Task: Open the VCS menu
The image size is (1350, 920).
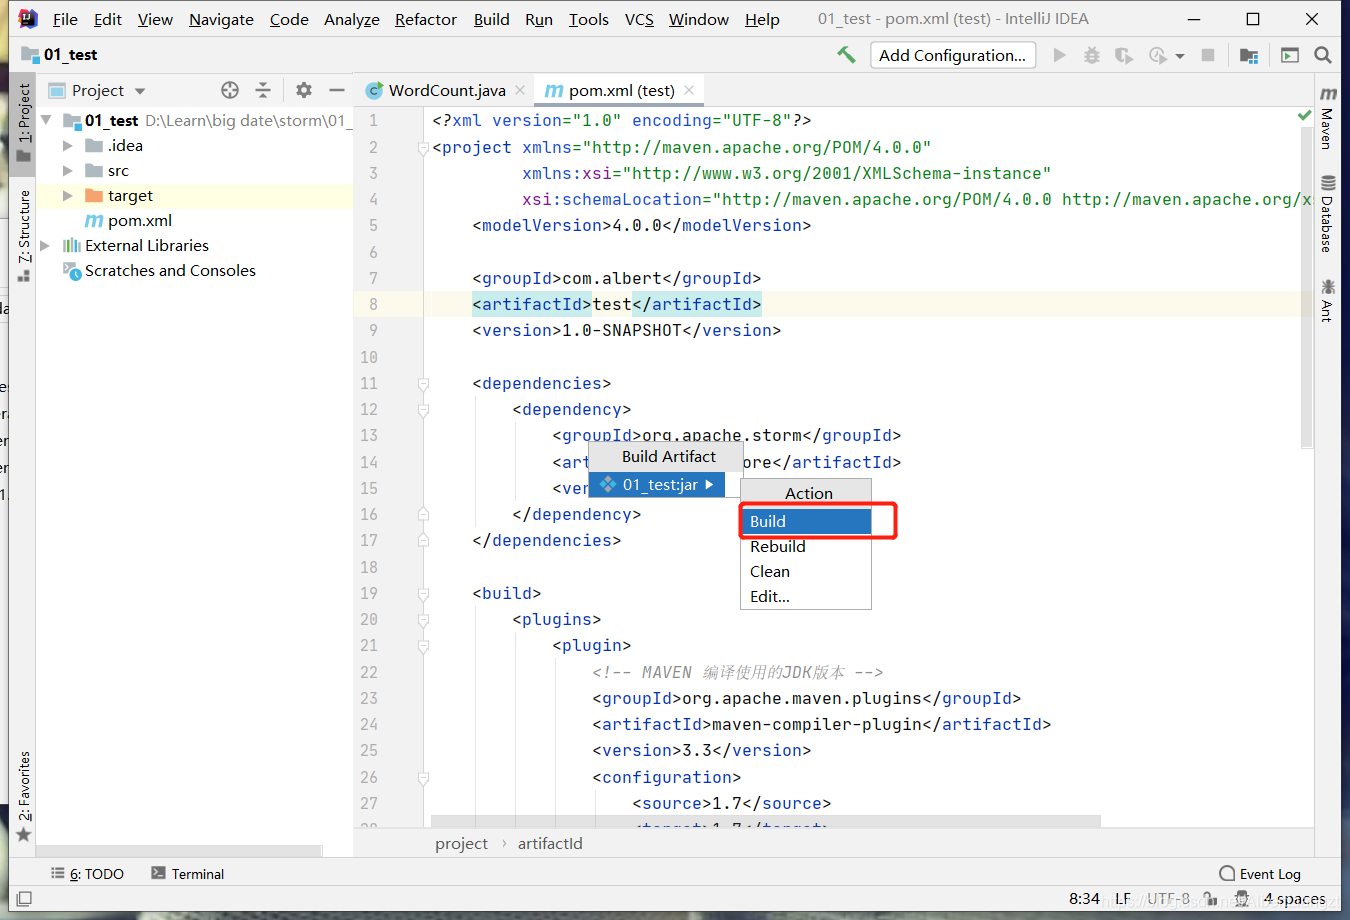Action: 639,19
